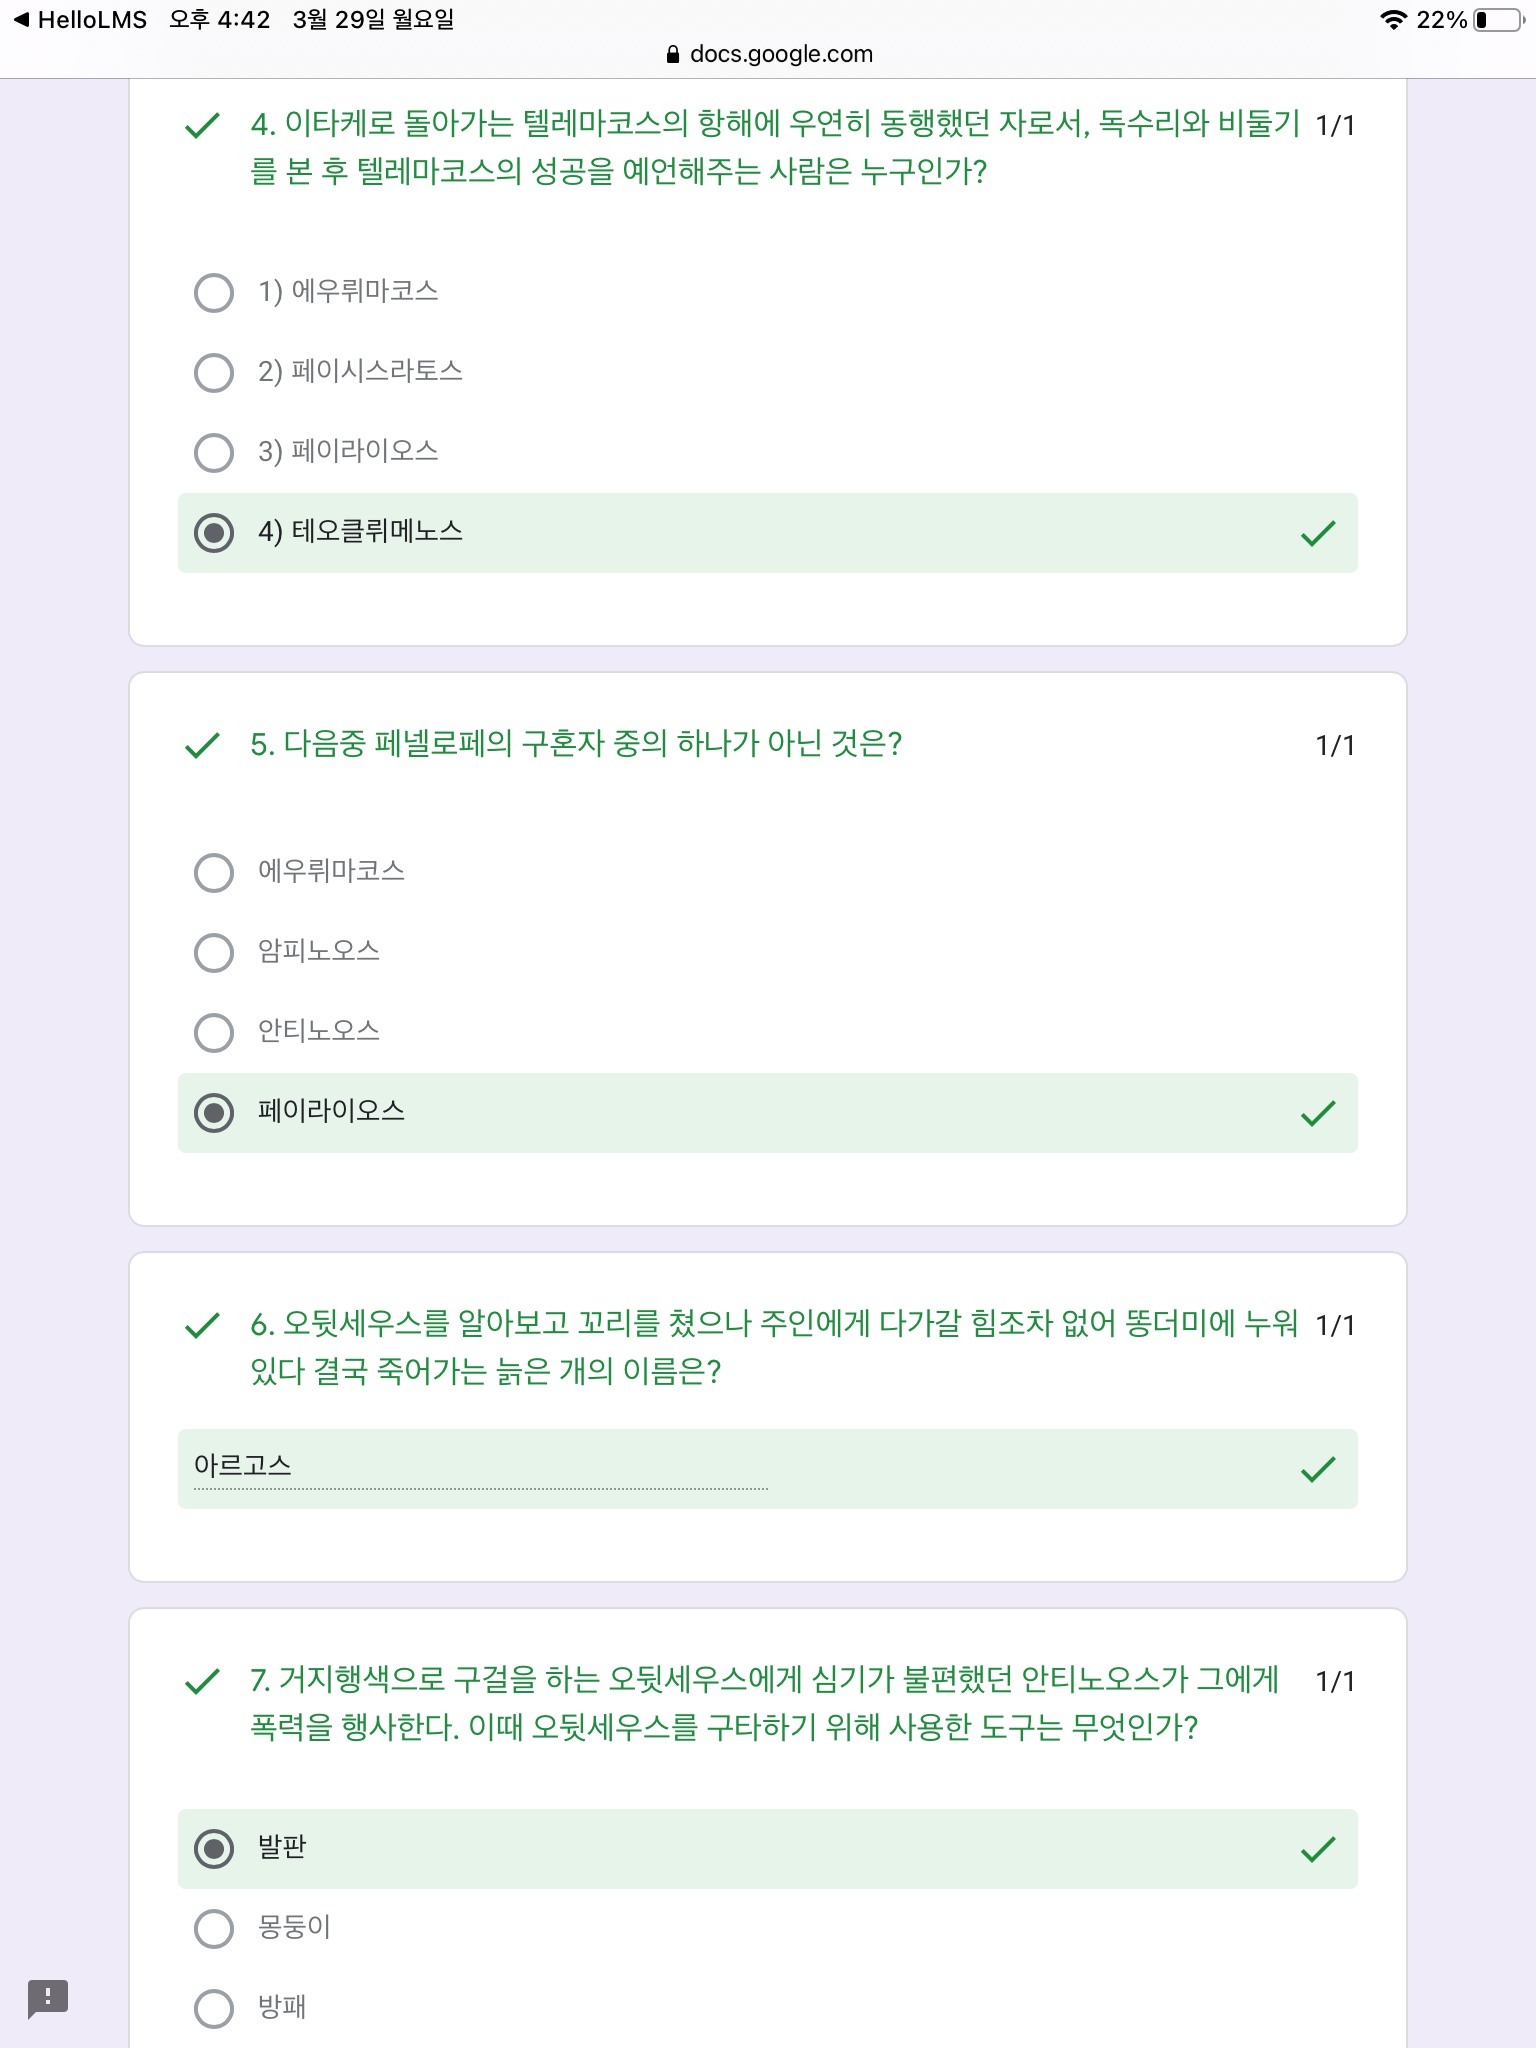The height and width of the screenshot is (2048, 1536).
Task: Tap the checkmark on 아르고스 answer
Action: coord(1318,1469)
